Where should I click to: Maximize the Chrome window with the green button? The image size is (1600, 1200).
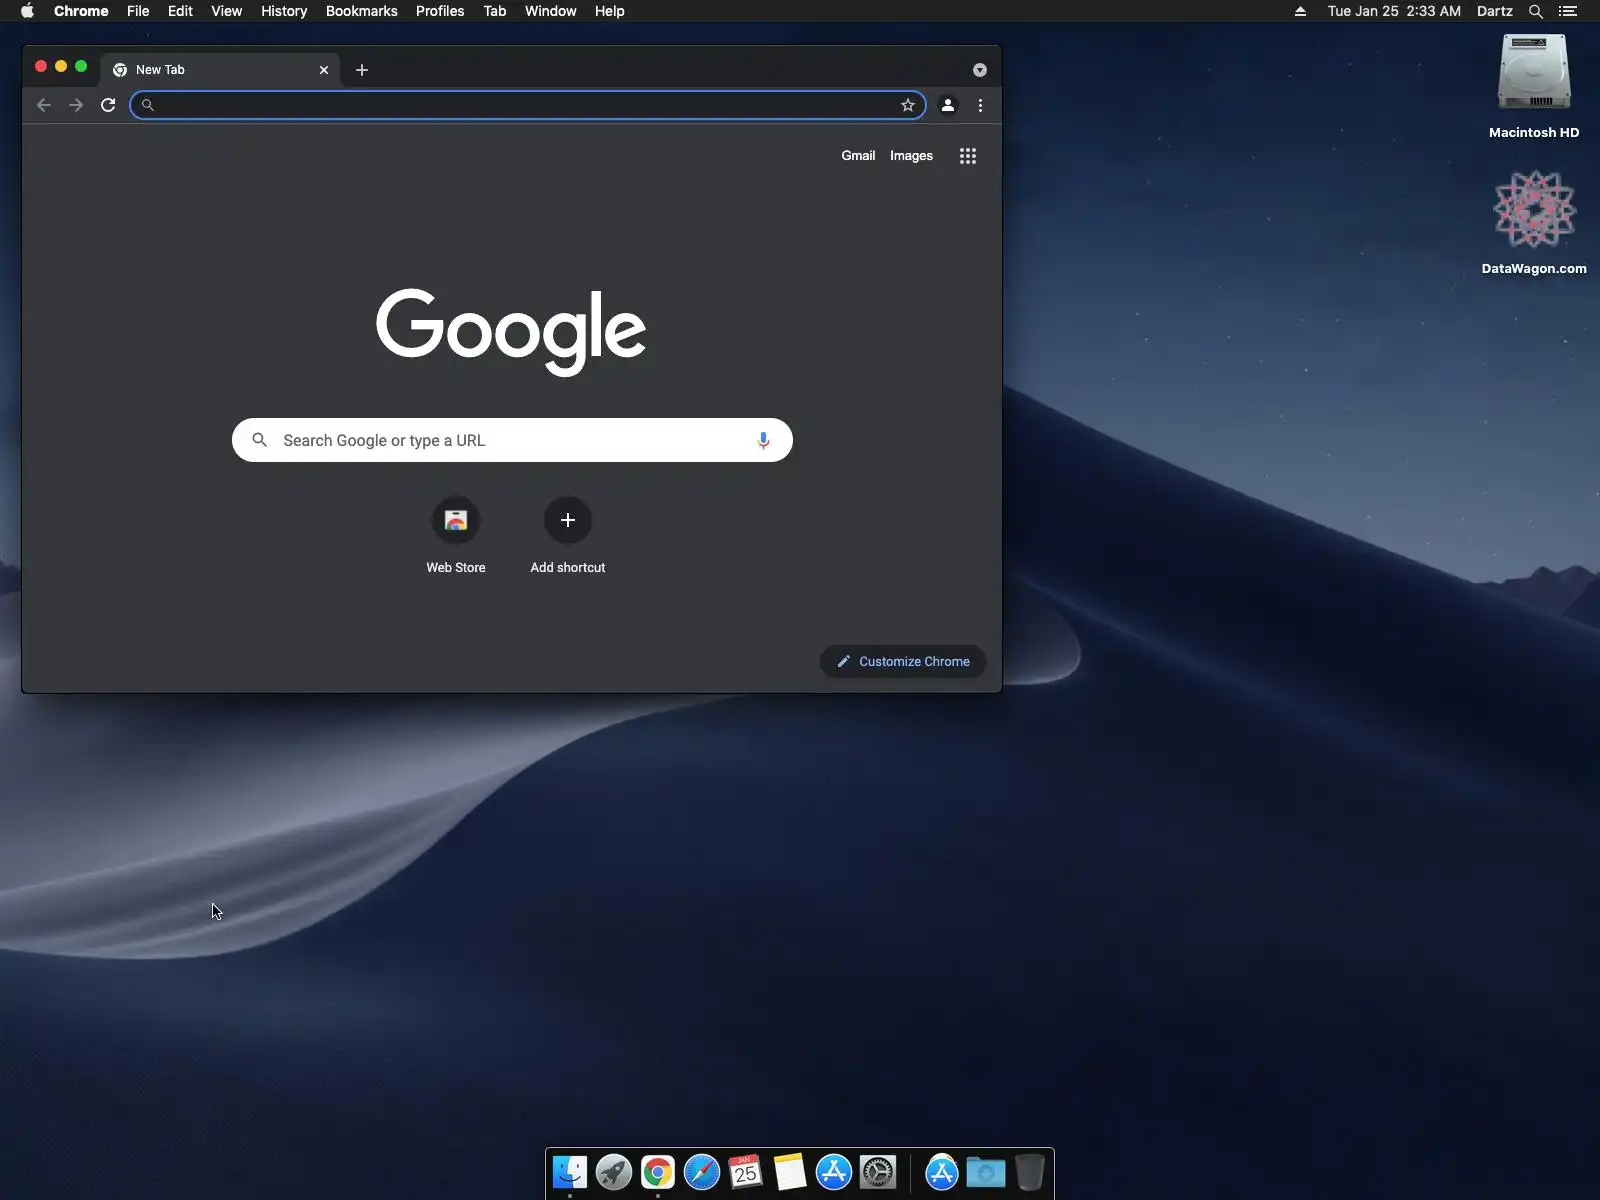pos(81,66)
